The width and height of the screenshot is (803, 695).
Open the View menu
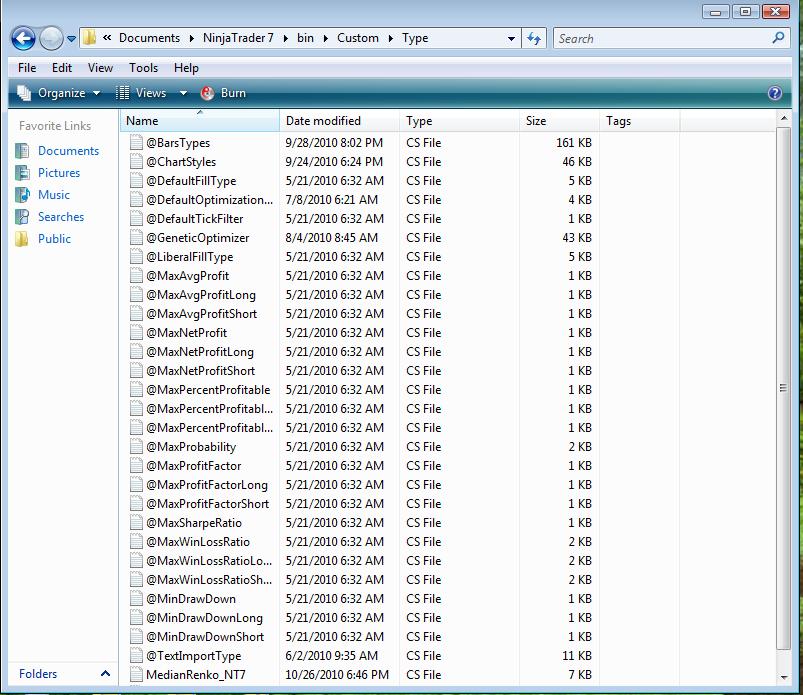point(100,68)
